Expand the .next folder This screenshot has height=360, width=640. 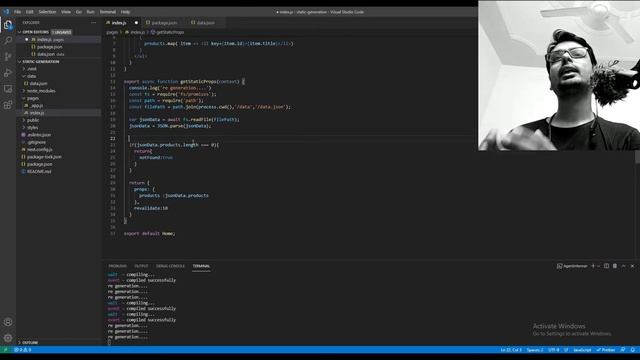[x=32, y=69]
